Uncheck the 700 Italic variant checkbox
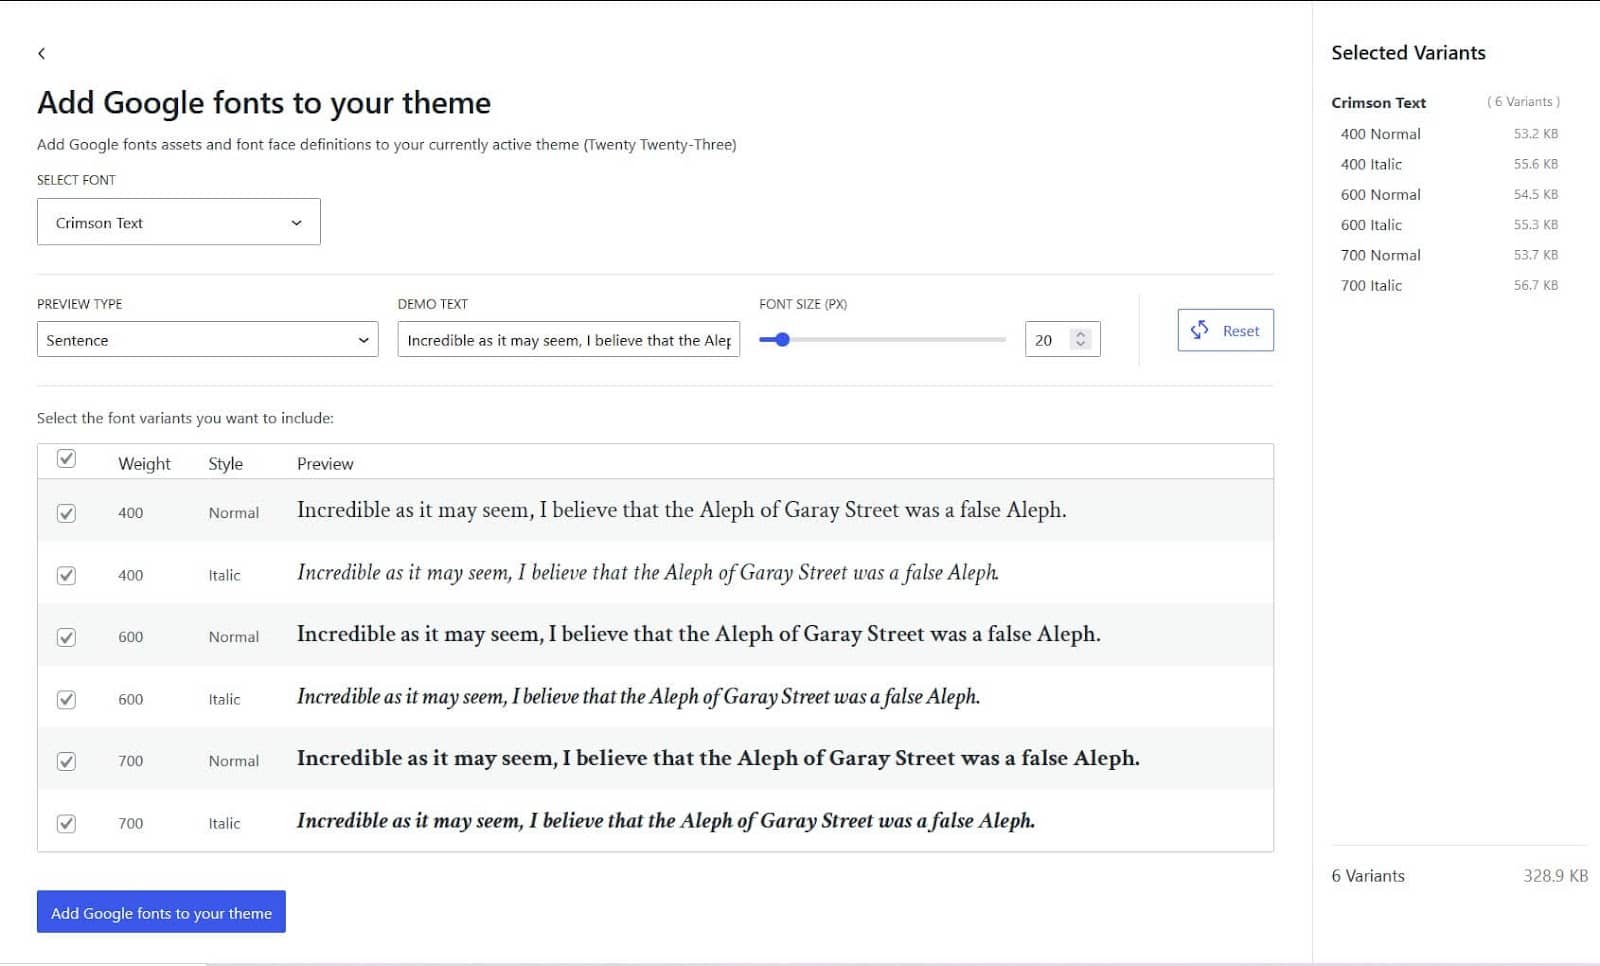Image resolution: width=1600 pixels, height=966 pixels. click(66, 823)
